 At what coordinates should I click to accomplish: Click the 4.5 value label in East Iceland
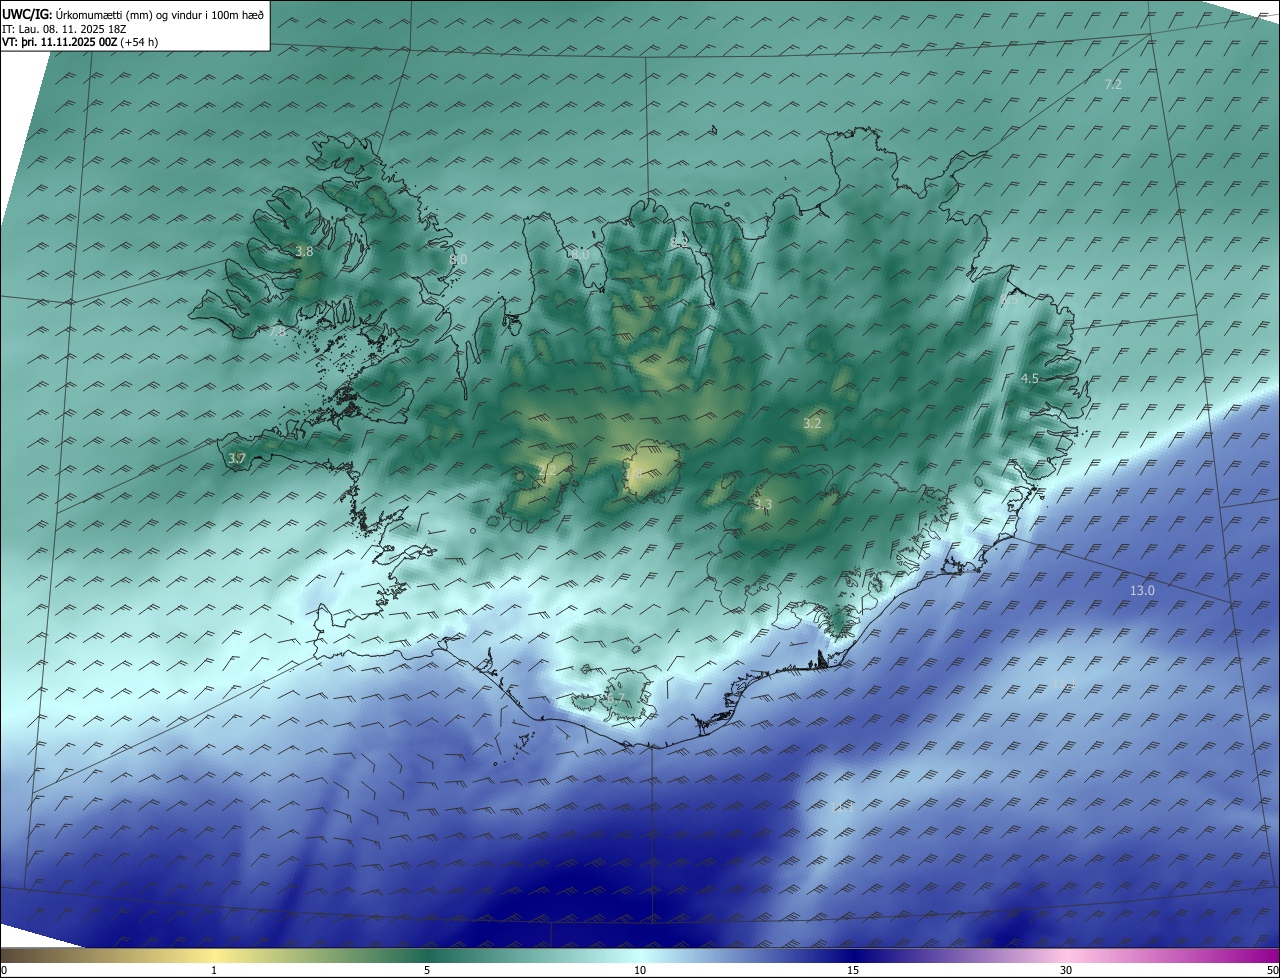click(x=1030, y=379)
